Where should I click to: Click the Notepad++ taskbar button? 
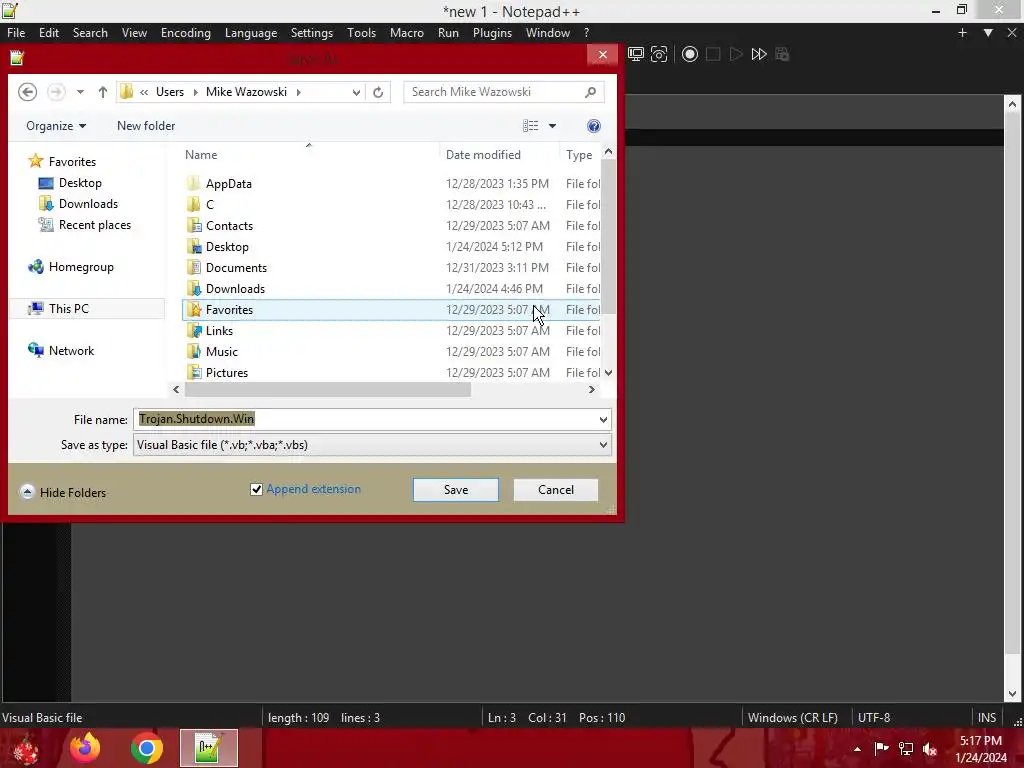(209, 748)
